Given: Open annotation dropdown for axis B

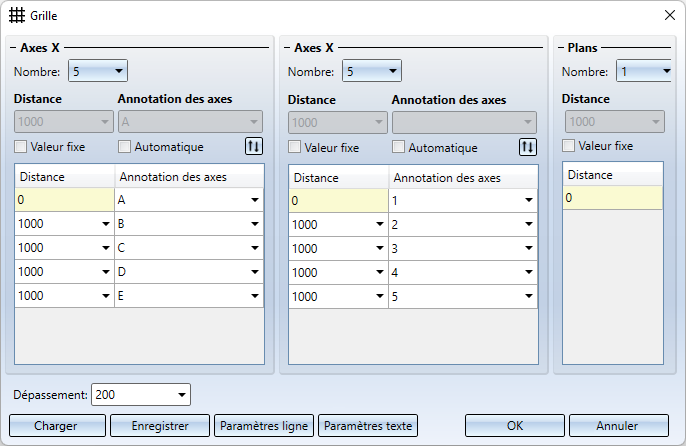Looking at the screenshot, I should (255, 225).
